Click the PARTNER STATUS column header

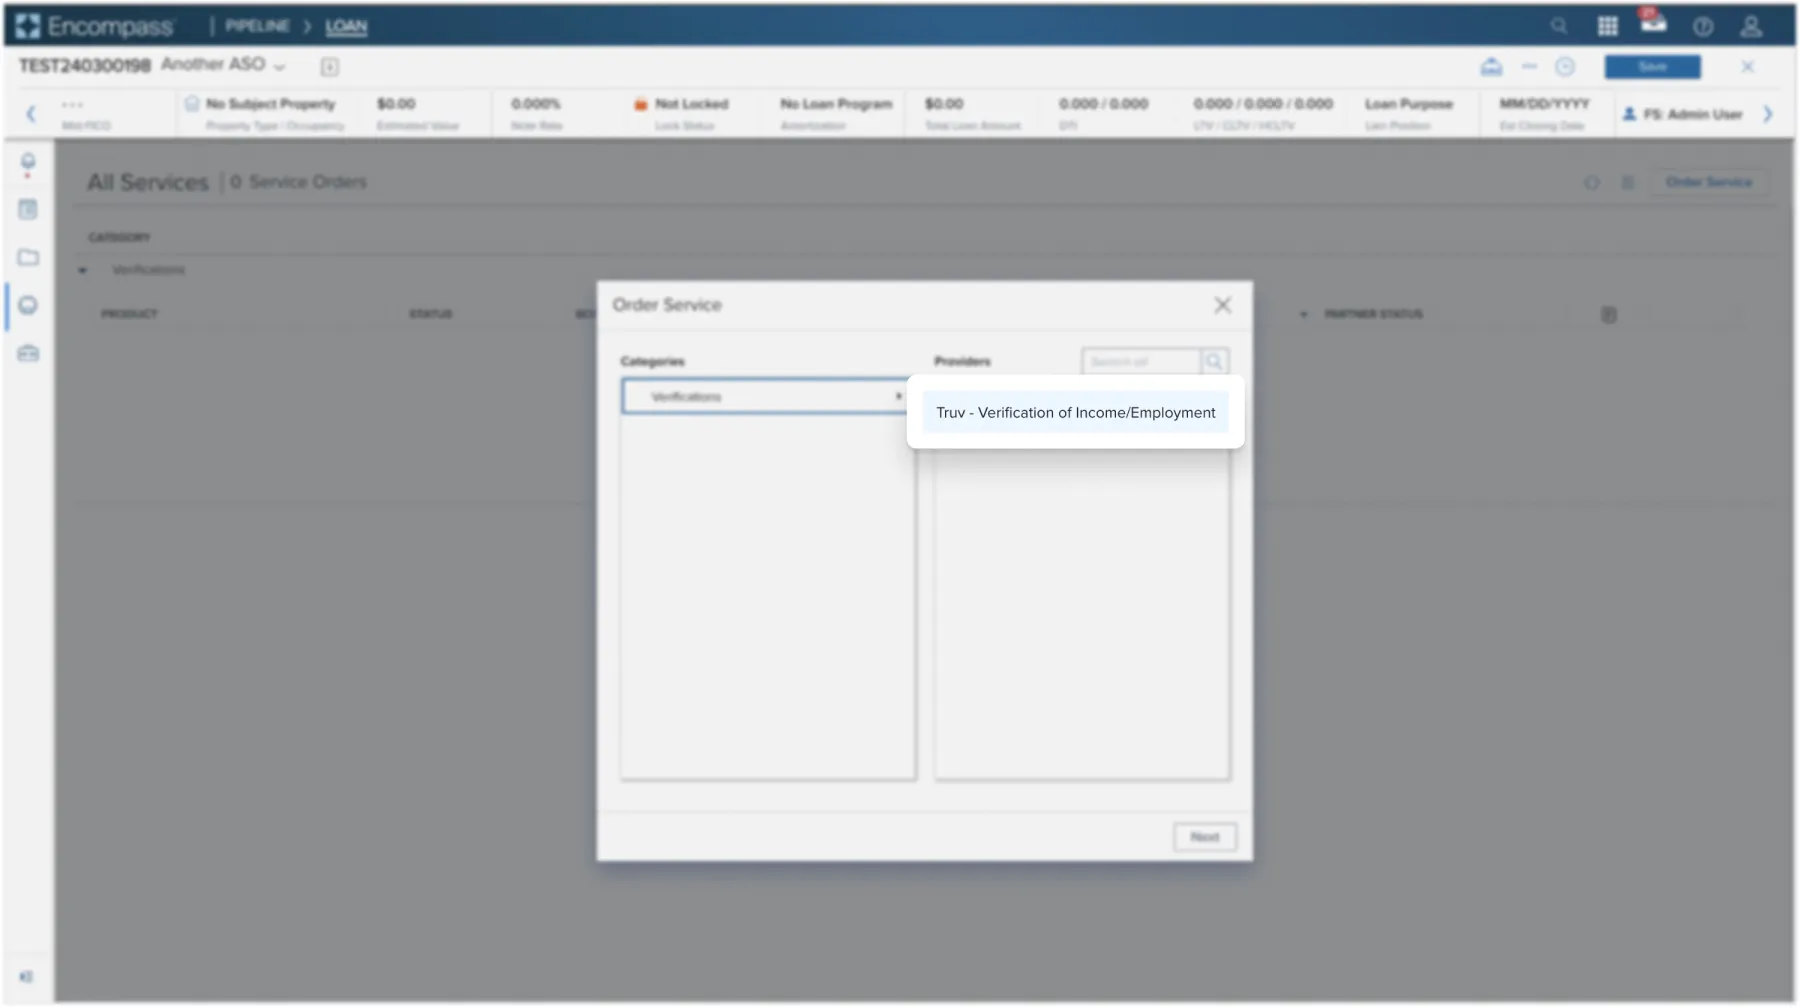click(x=1373, y=314)
